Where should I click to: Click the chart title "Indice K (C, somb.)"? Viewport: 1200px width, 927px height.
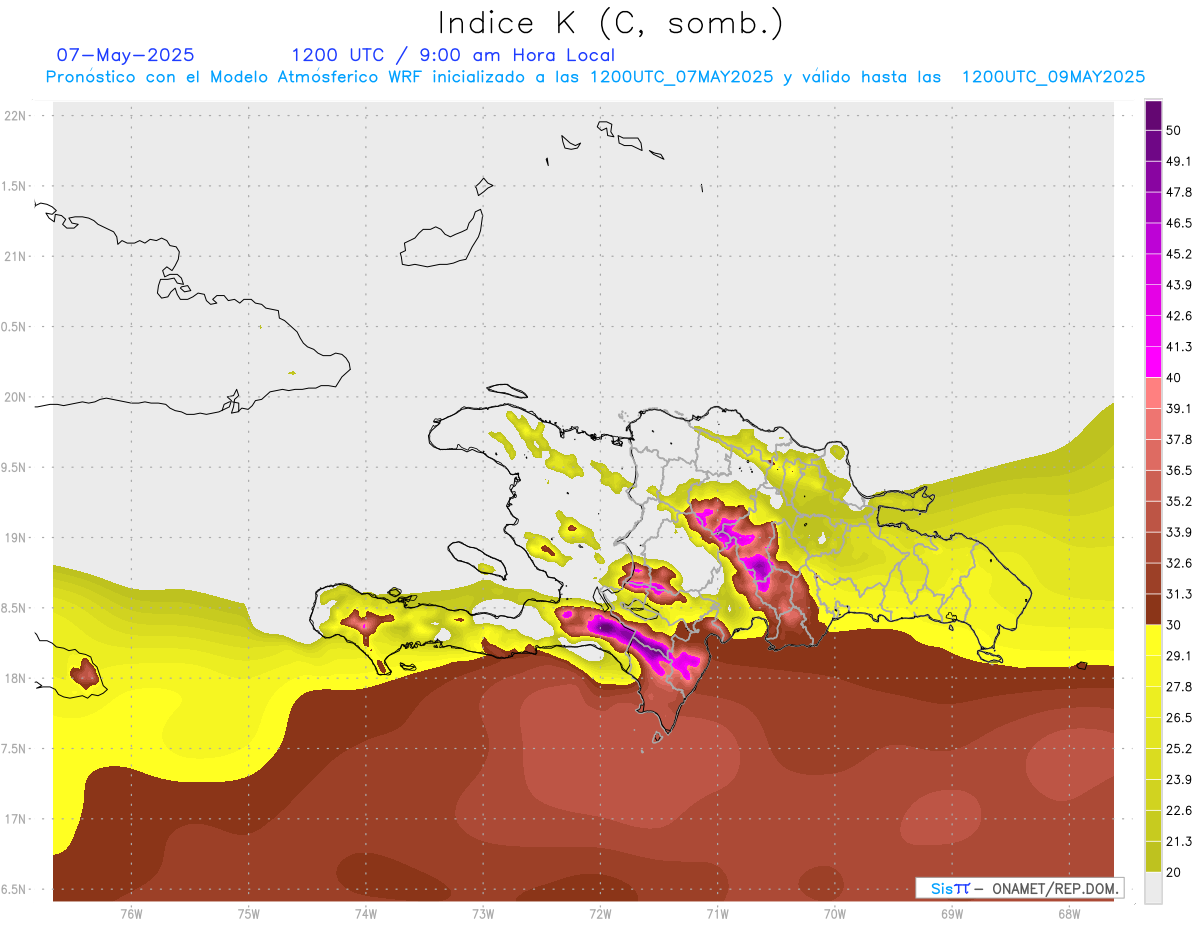611,23
